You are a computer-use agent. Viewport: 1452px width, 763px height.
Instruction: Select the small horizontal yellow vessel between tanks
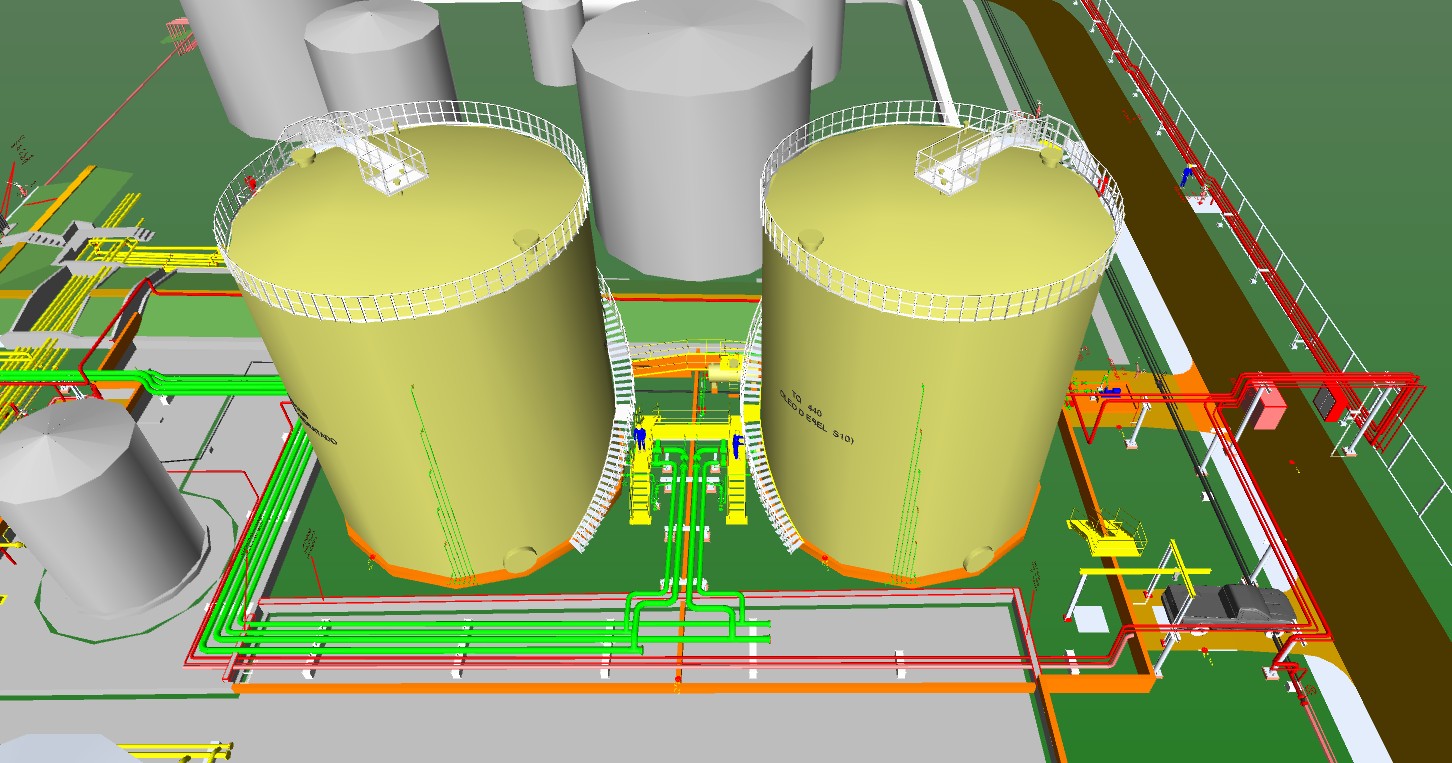722,370
